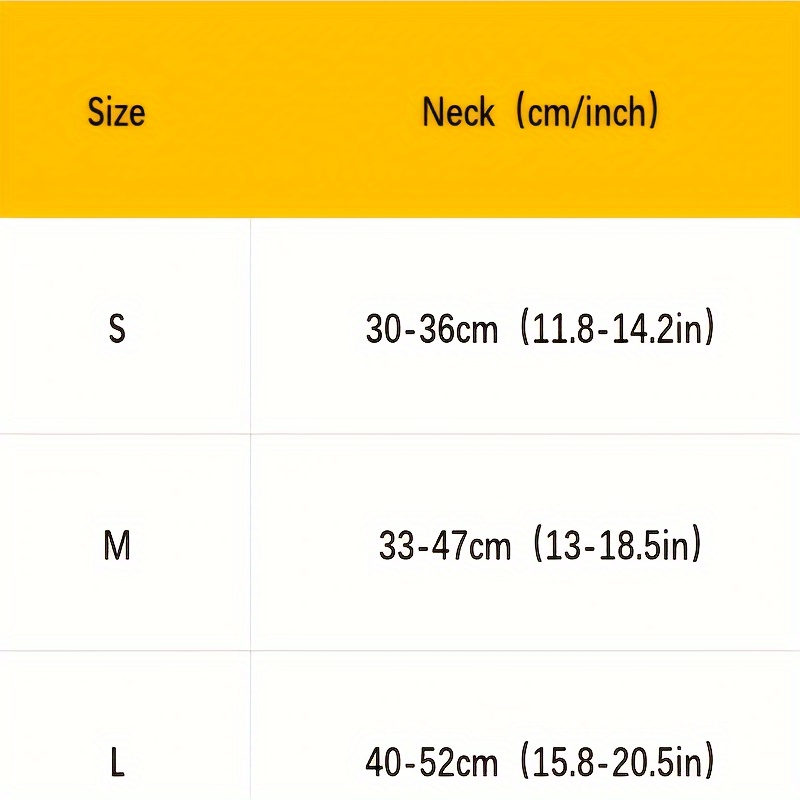800x800 pixels.
Task: Click the "33-47cm" neck value
Action: tap(444, 546)
